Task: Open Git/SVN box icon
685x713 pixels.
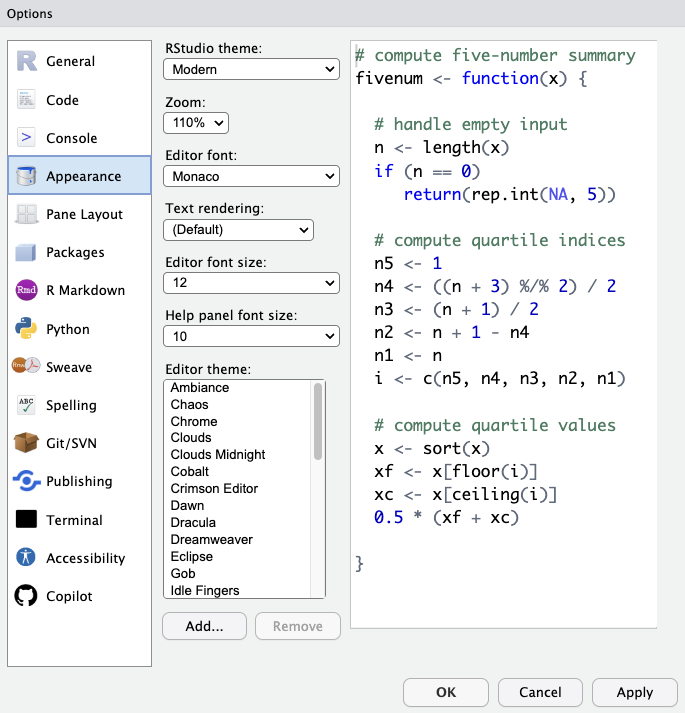Action: click(26, 442)
